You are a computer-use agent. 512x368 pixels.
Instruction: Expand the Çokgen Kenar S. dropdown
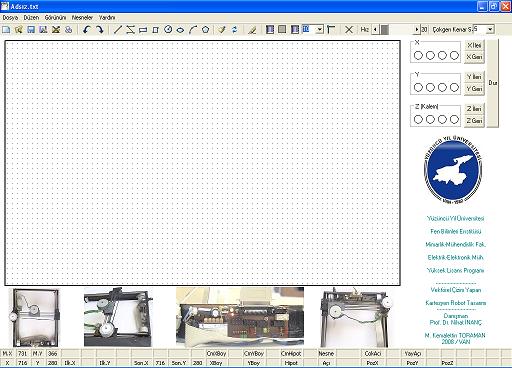tap(490, 29)
